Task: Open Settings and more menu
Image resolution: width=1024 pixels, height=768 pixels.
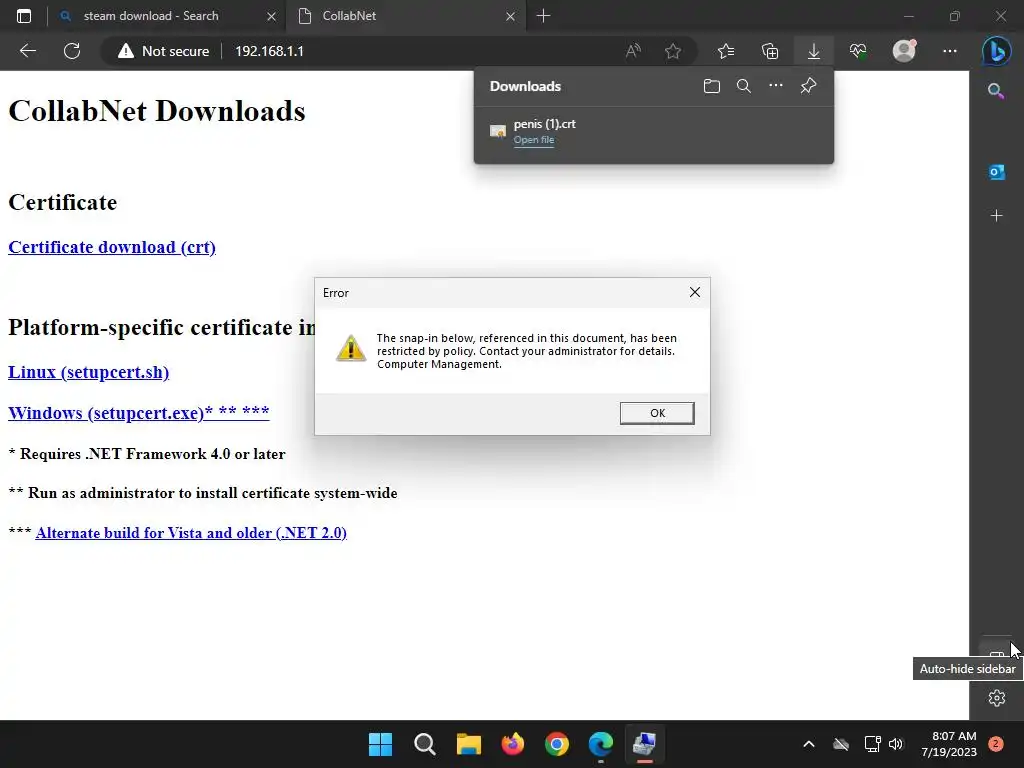Action: [950, 51]
